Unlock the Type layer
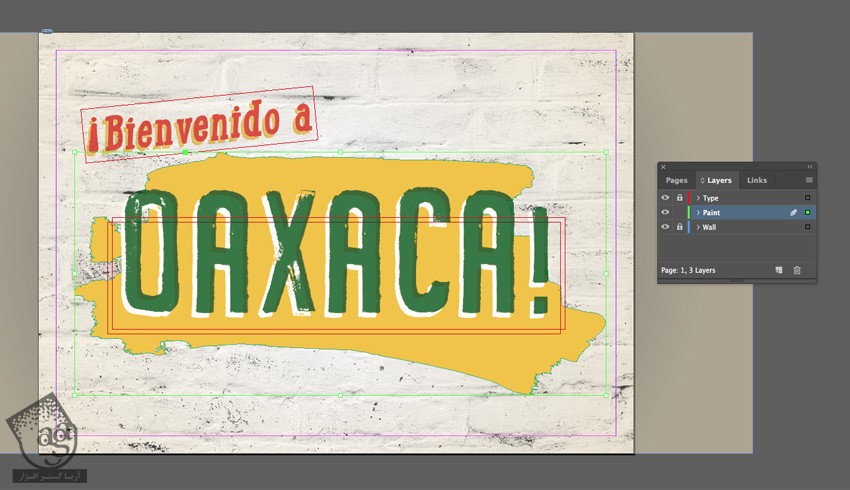The image size is (850, 490). 679,198
